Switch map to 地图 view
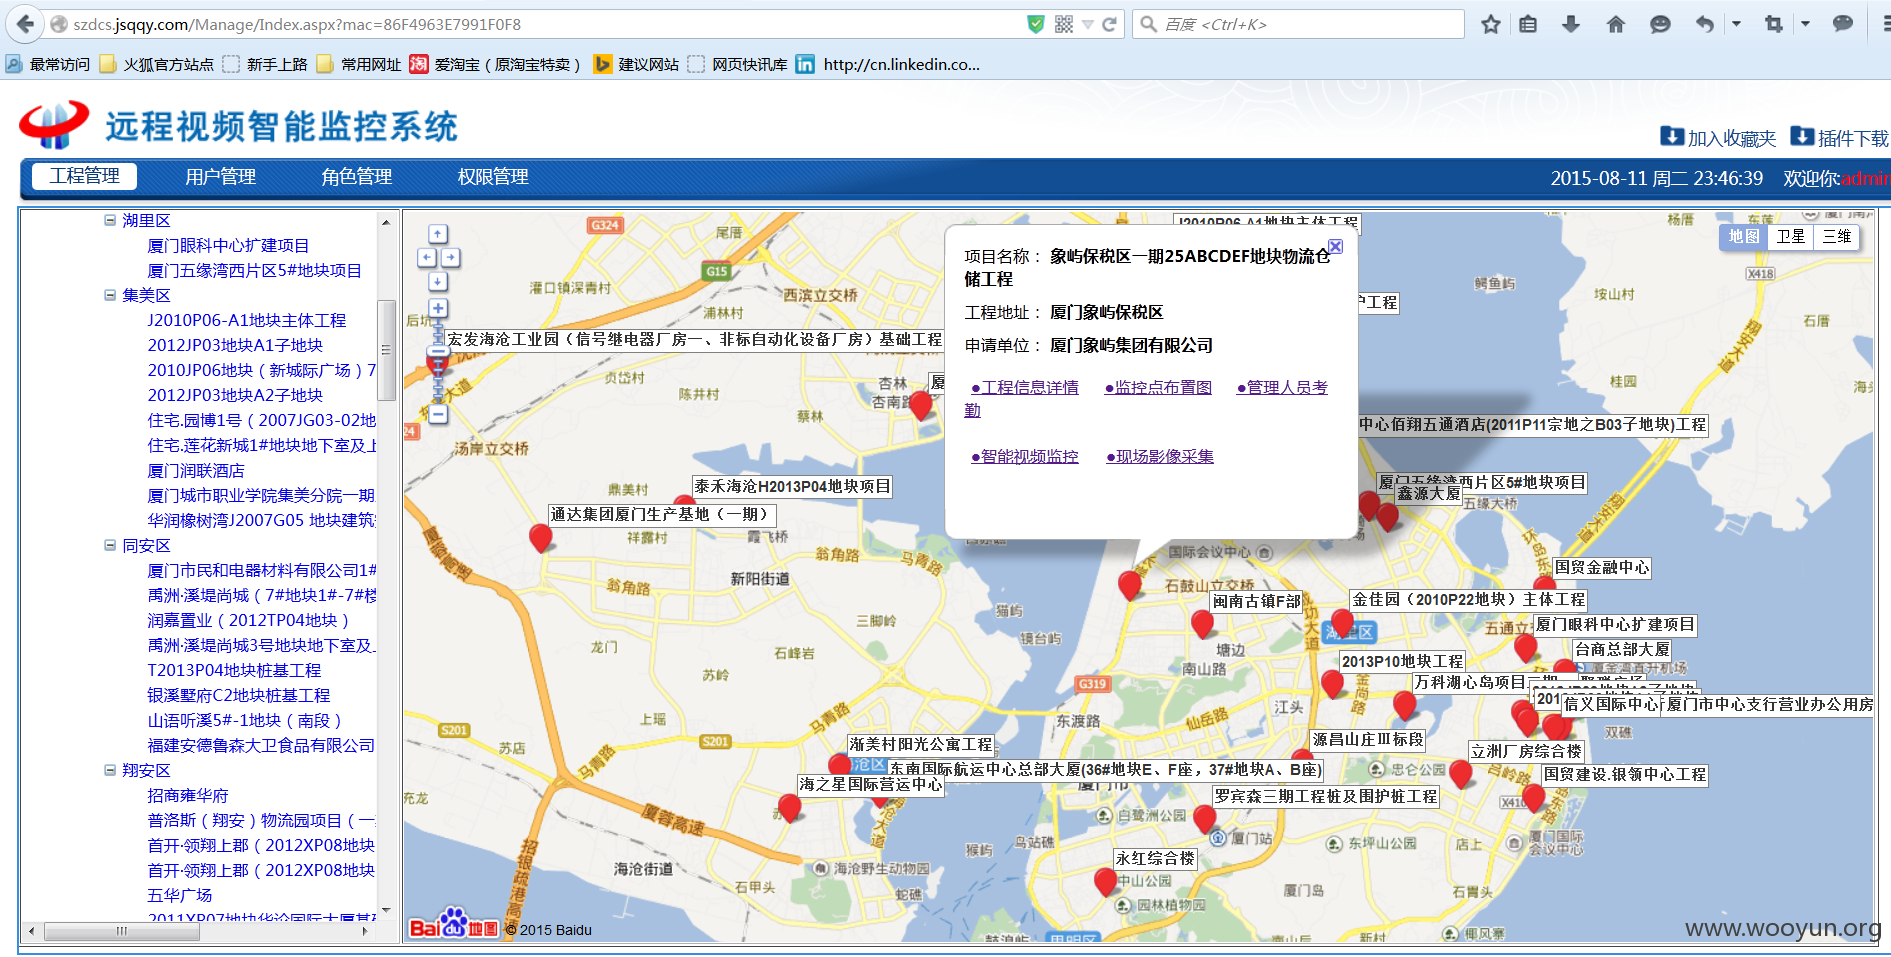 pos(1743,237)
